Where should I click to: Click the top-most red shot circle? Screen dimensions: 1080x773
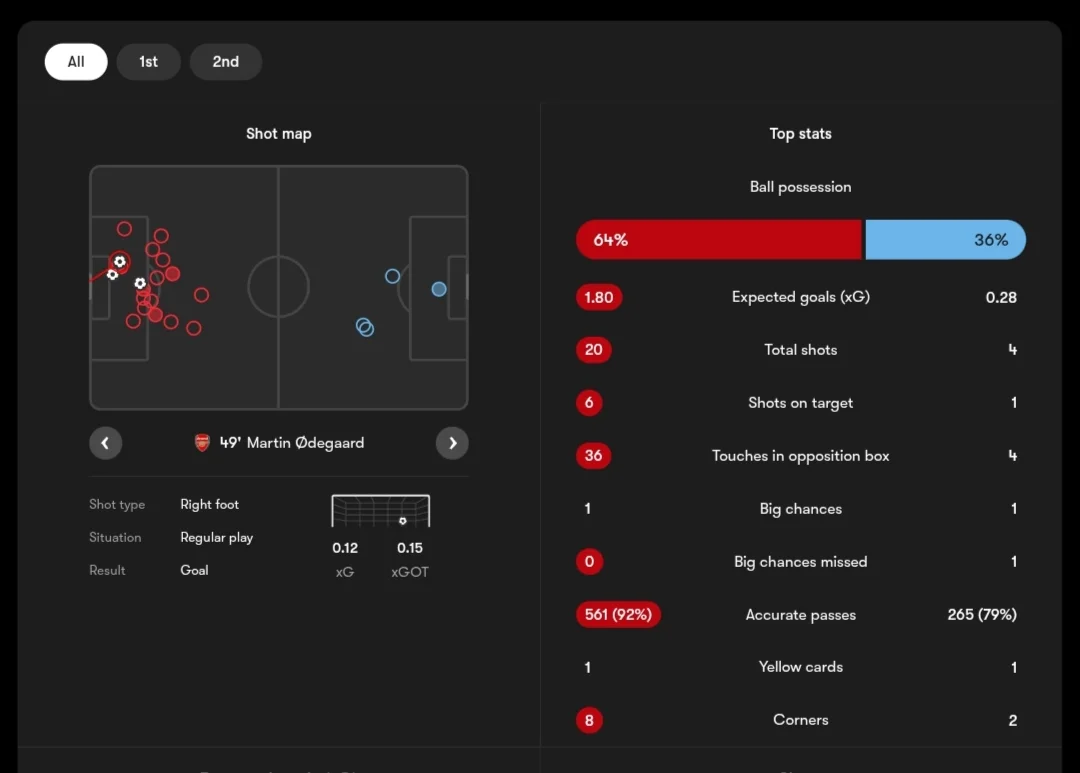(x=124, y=228)
